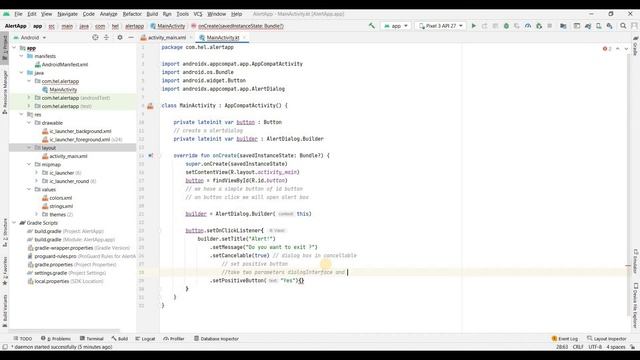Open the Problems tool window
640x360 pixels.
[x=56, y=339]
